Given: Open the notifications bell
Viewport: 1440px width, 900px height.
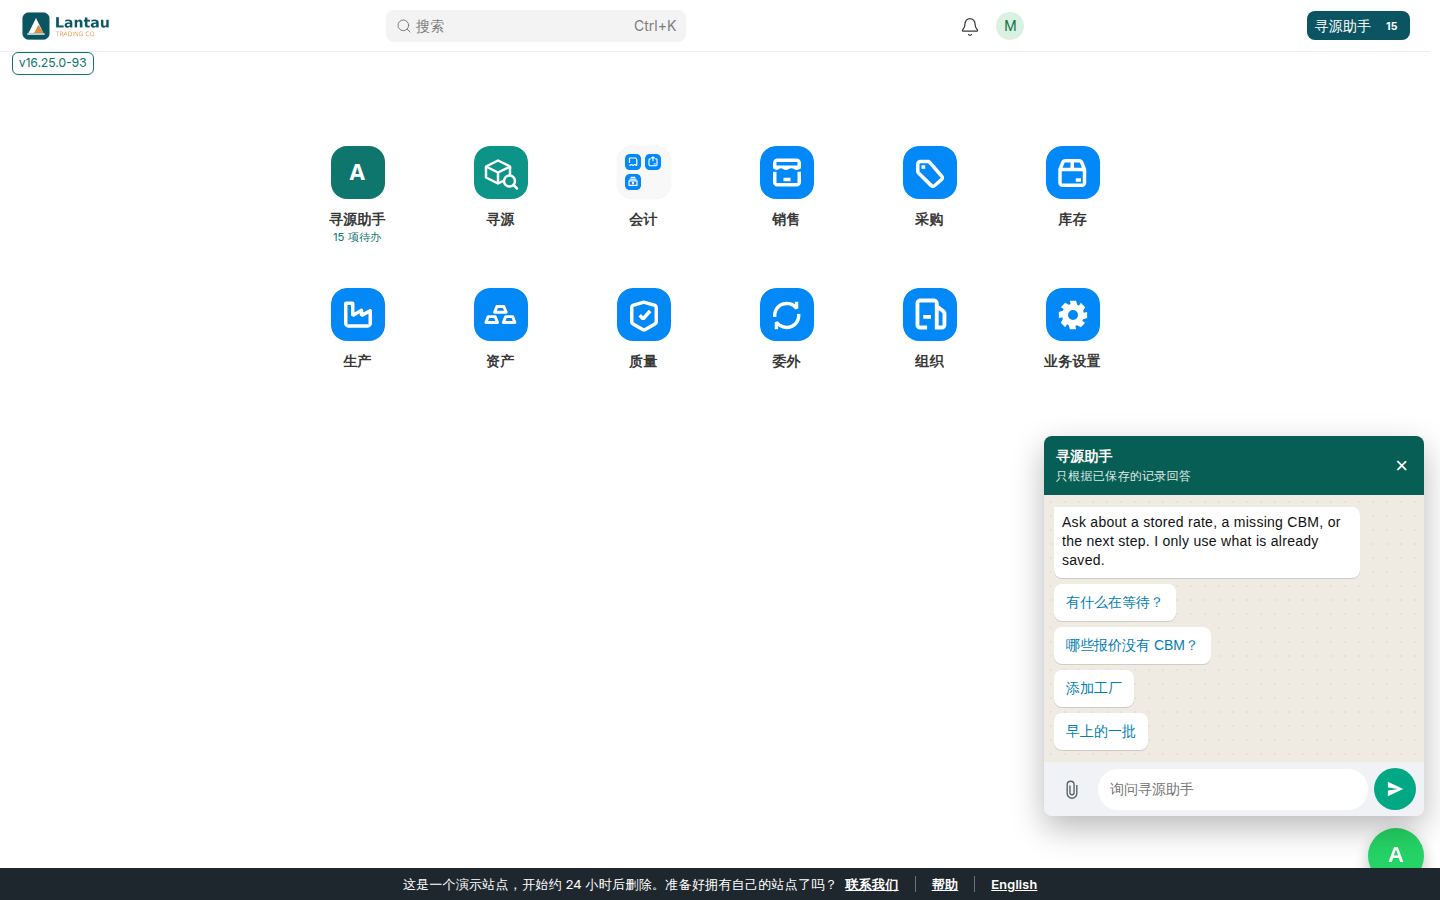Looking at the screenshot, I should pyautogui.click(x=970, y=26).
